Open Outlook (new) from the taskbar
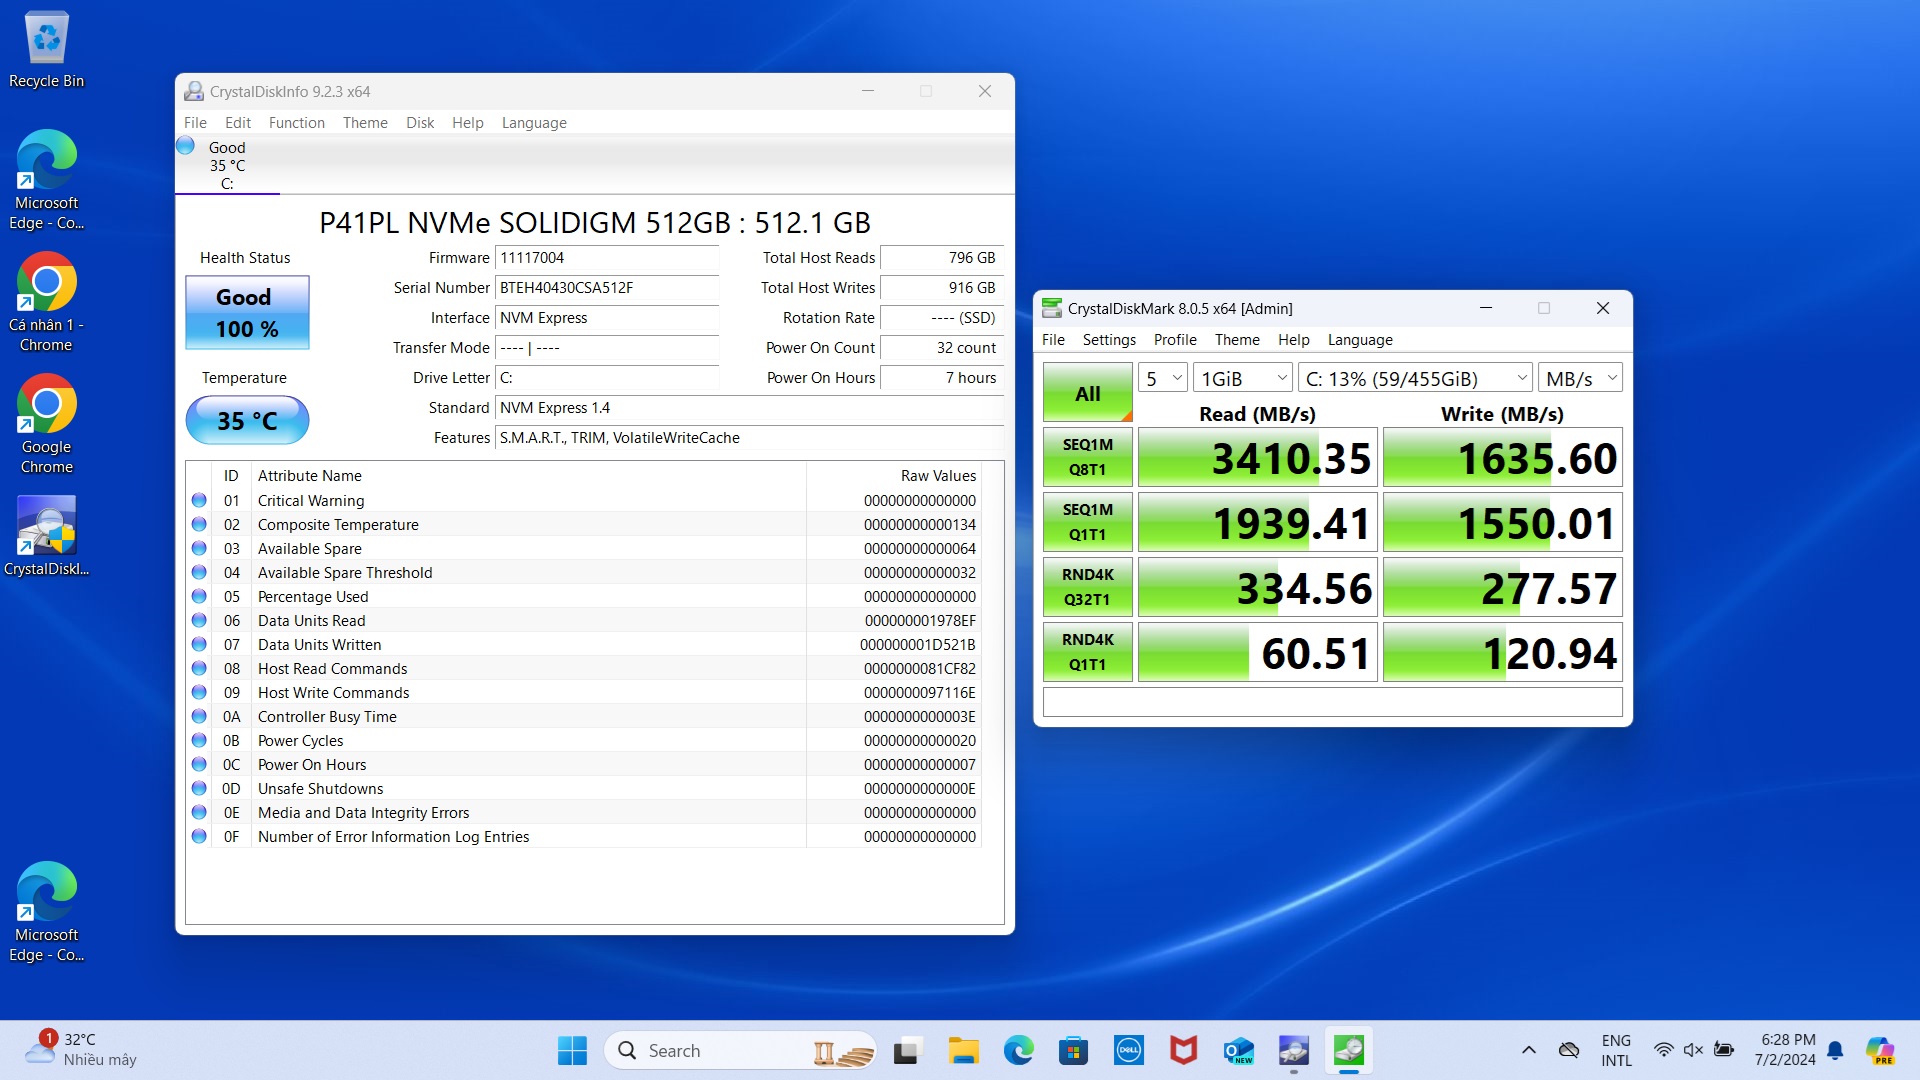The width and height of the screenshot is (1920, 1080). pos(1238,1051)
